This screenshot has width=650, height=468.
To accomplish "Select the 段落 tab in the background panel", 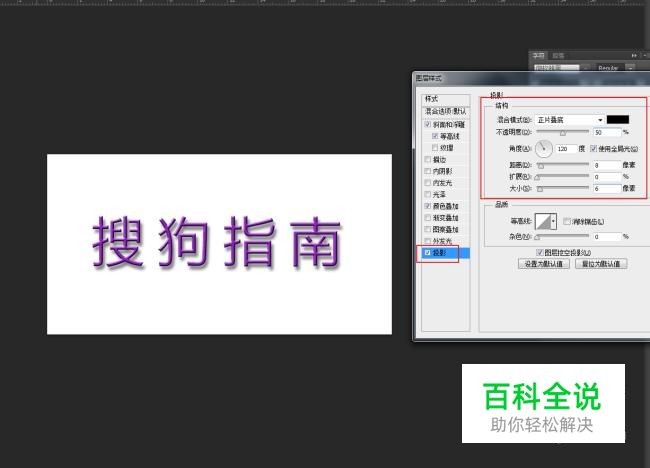I will (558, 56).
